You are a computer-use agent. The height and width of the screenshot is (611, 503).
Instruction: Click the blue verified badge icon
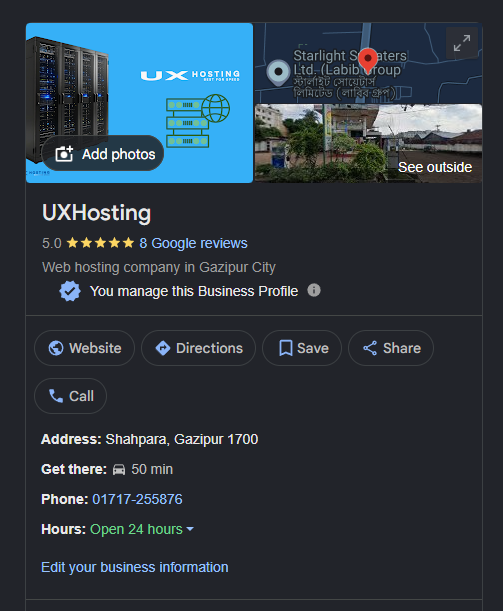pos(70,291)
